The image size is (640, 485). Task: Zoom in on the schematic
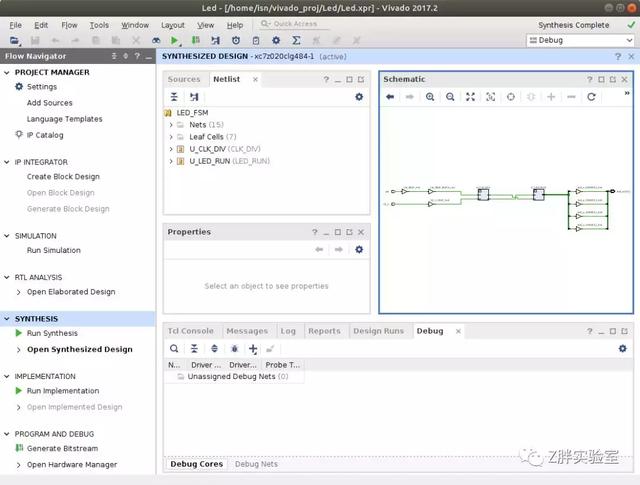click(x=430, y=97)
